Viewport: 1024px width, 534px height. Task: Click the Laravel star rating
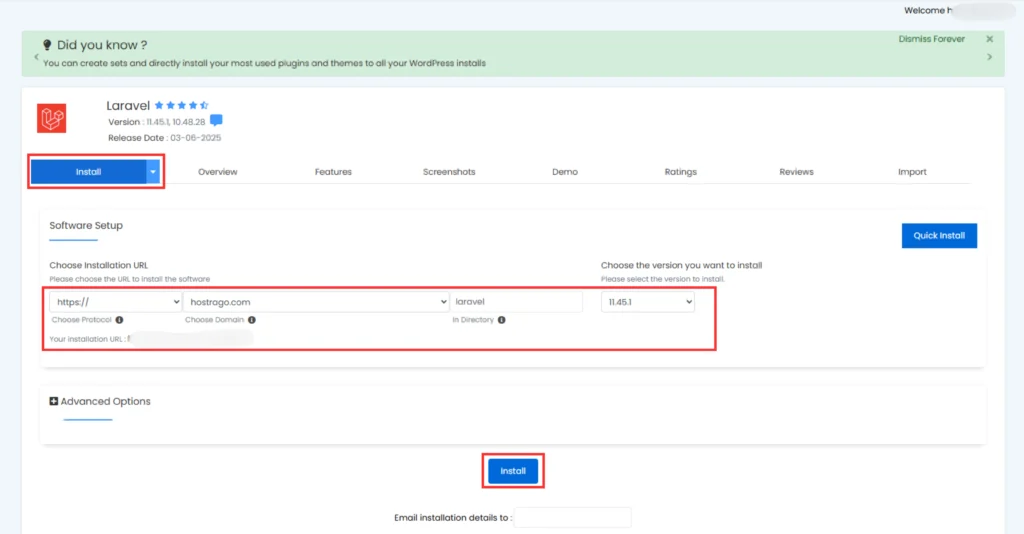click(x=182, y=105)
